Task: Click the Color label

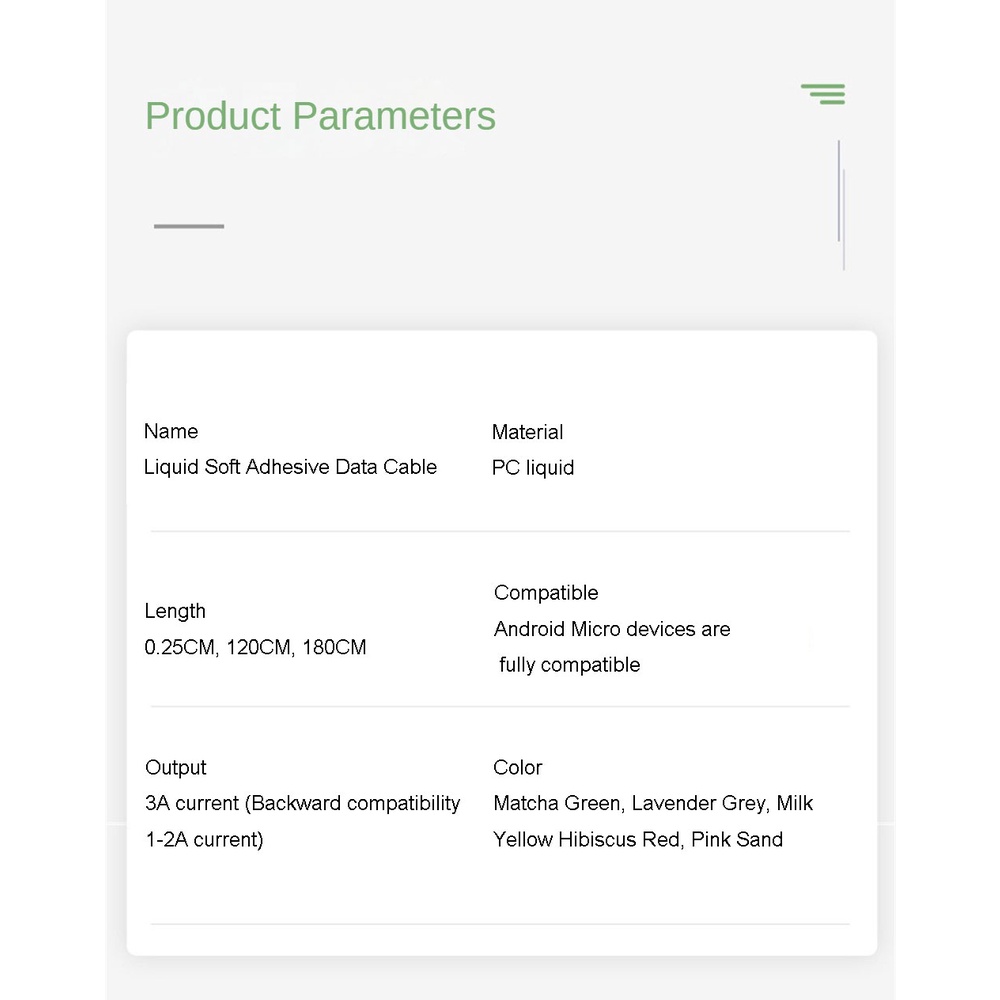Action: [518, 767]
